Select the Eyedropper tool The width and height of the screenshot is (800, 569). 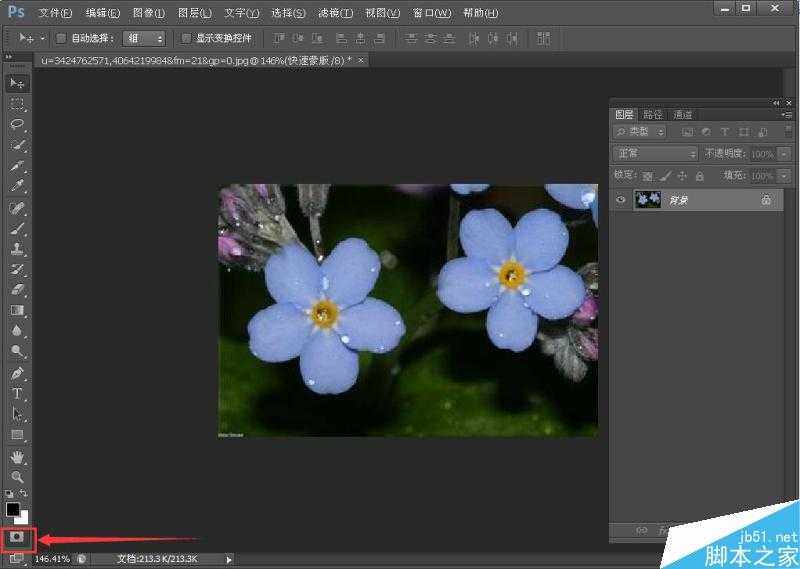(x=17, y=186)
